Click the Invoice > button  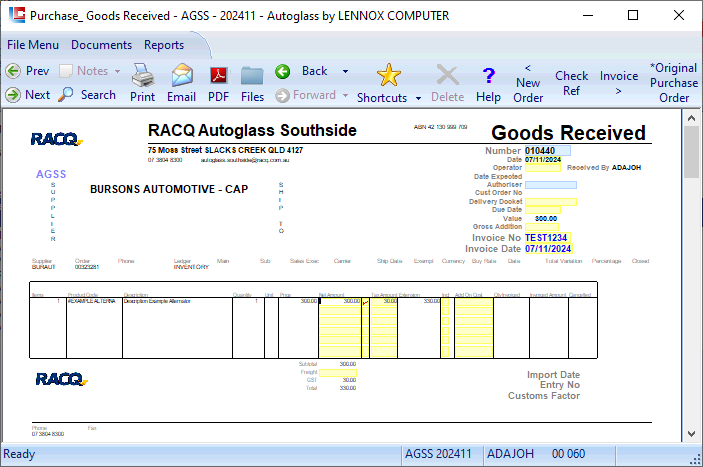[x=619, y=83]
